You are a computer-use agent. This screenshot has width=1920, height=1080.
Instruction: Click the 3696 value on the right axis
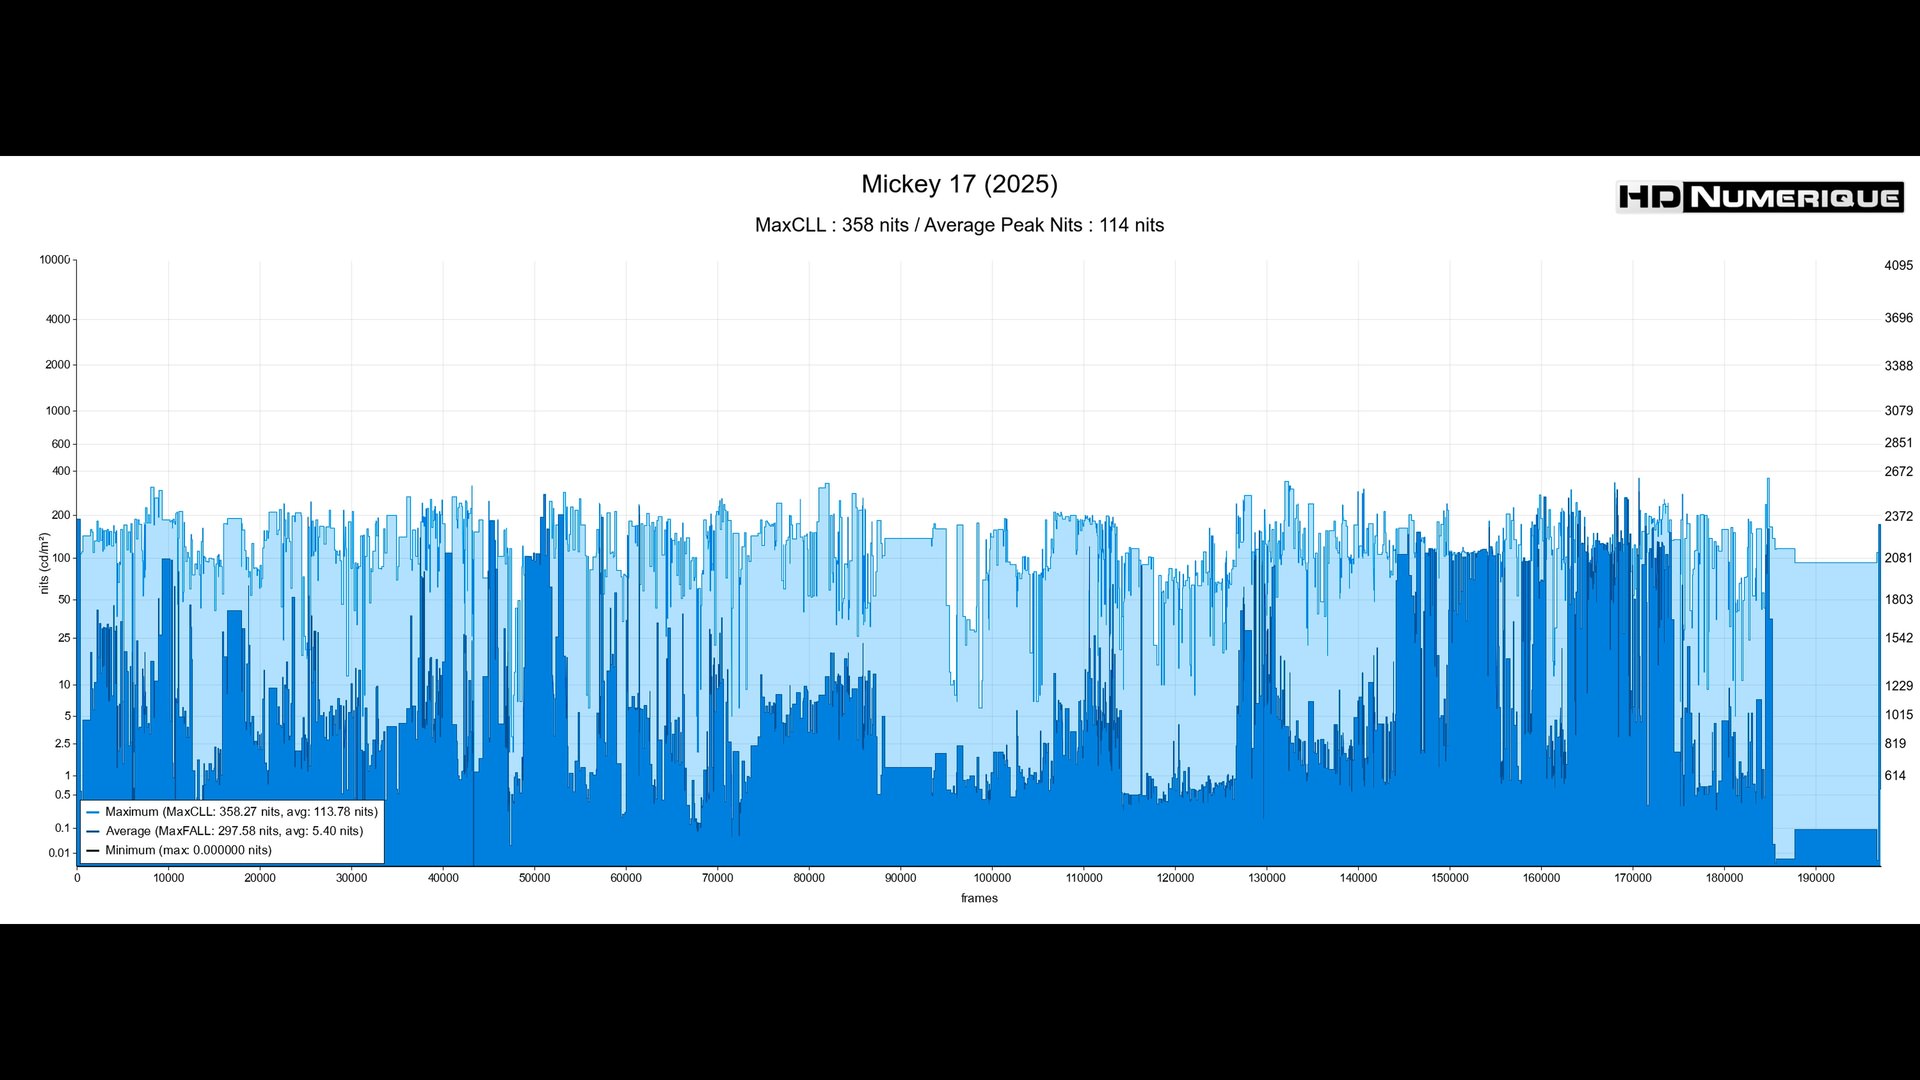click(x=1898, y=318)
